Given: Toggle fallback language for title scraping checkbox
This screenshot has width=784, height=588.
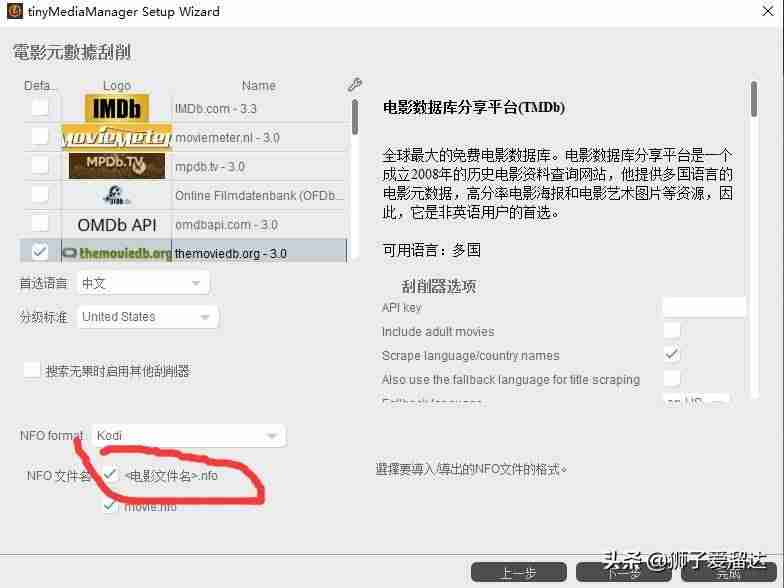Looking at the screenshot, I should tap(672, 378).
